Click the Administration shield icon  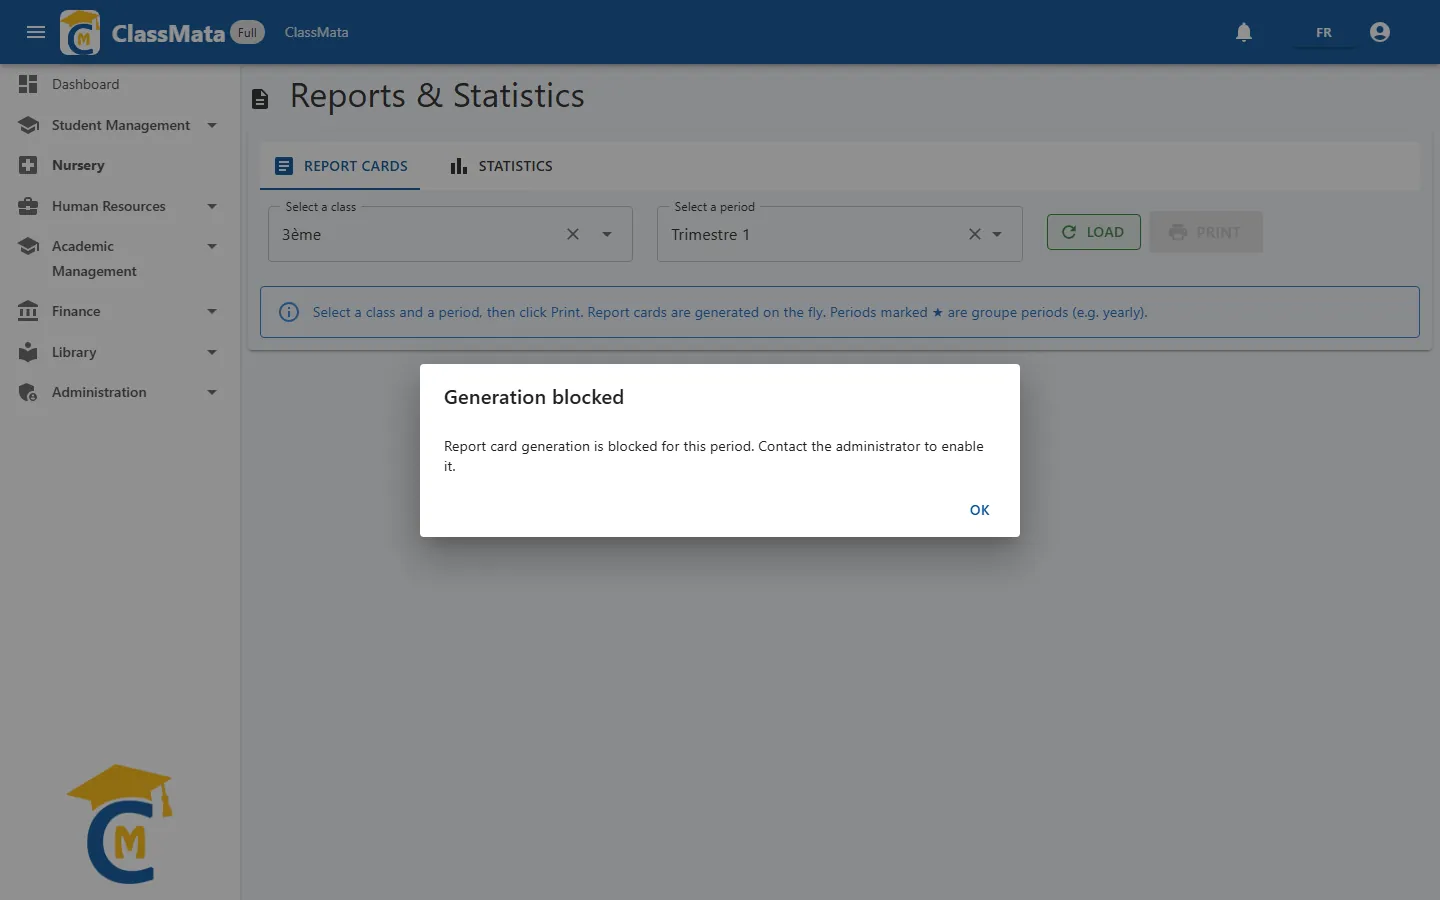pos(28,392)
